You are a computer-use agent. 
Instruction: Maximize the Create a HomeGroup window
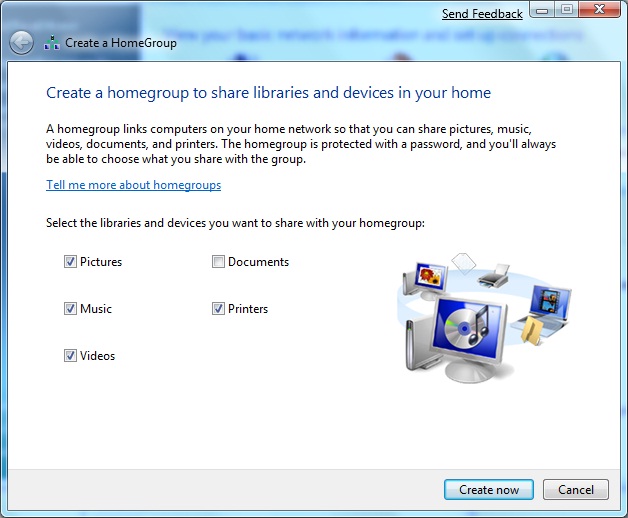[567, 10]
